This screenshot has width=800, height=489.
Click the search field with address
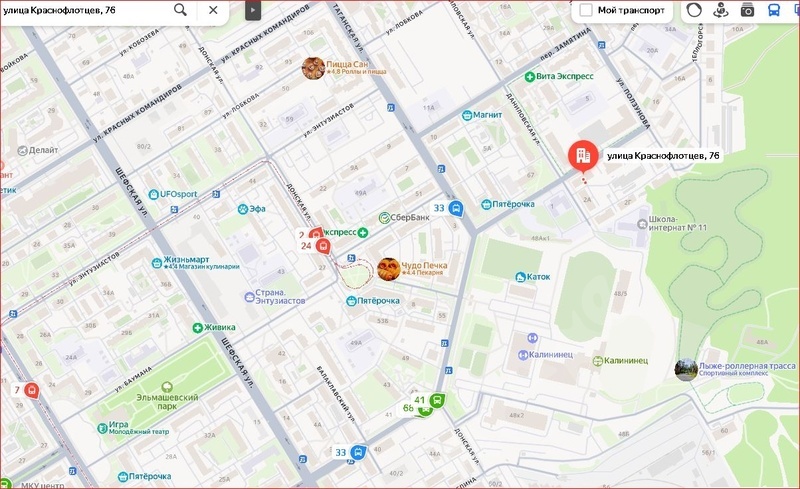pos(85,10)
